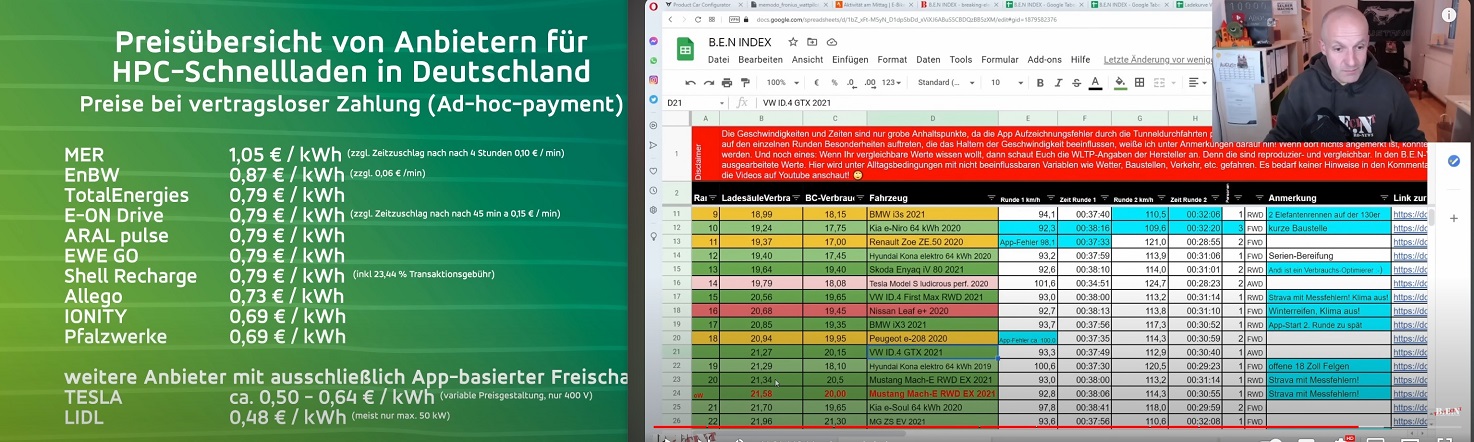Viewport: 1474px width, 442px height.
Task: Select row header 21
Action: (675, 352)
